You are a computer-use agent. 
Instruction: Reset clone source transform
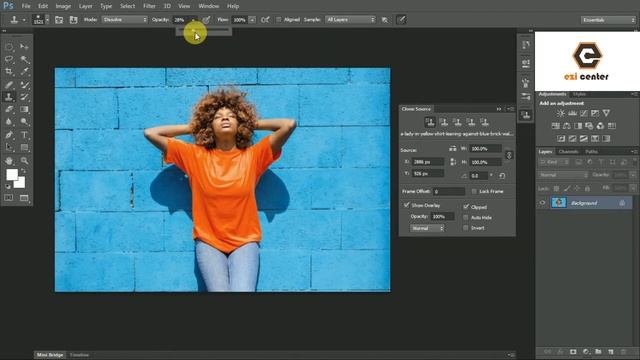pos(502,176)
